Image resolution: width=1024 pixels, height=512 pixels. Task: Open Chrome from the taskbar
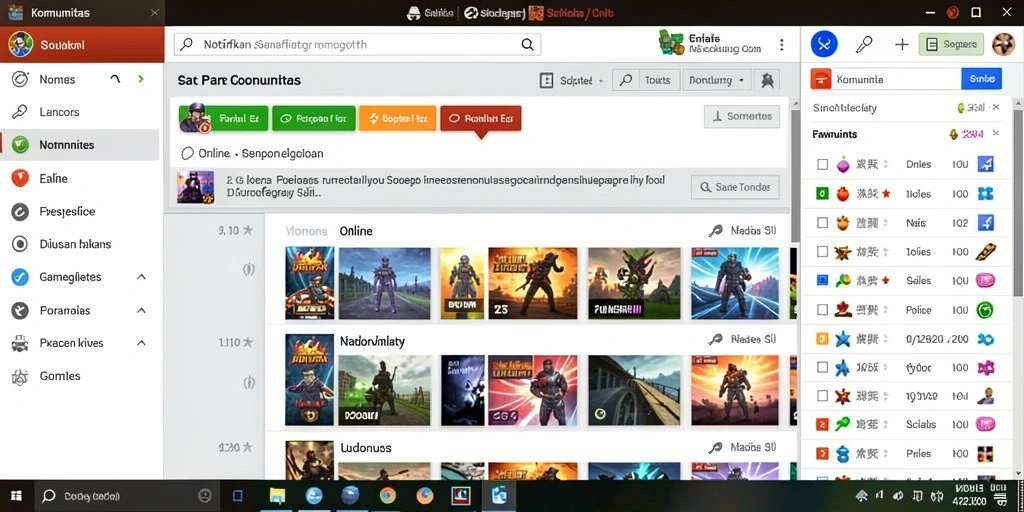click(388, 496)
